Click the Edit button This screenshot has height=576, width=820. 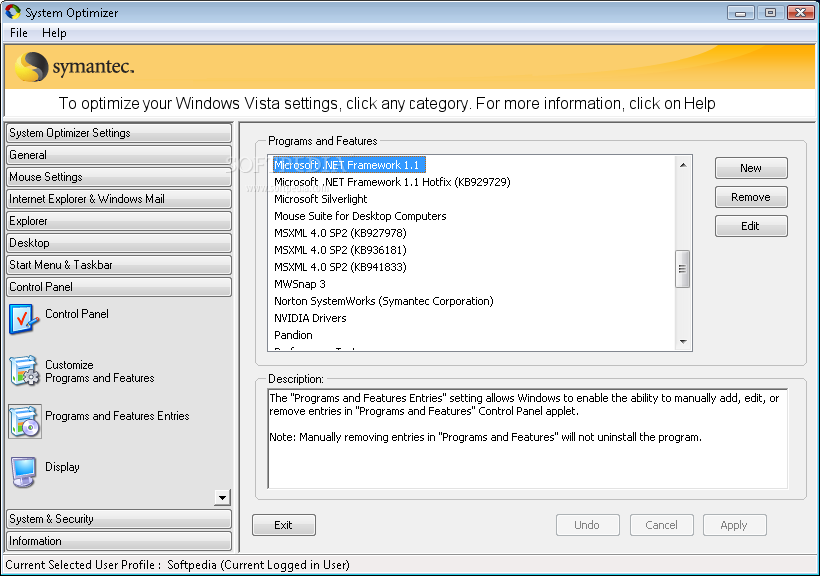[x=751, y=226]
